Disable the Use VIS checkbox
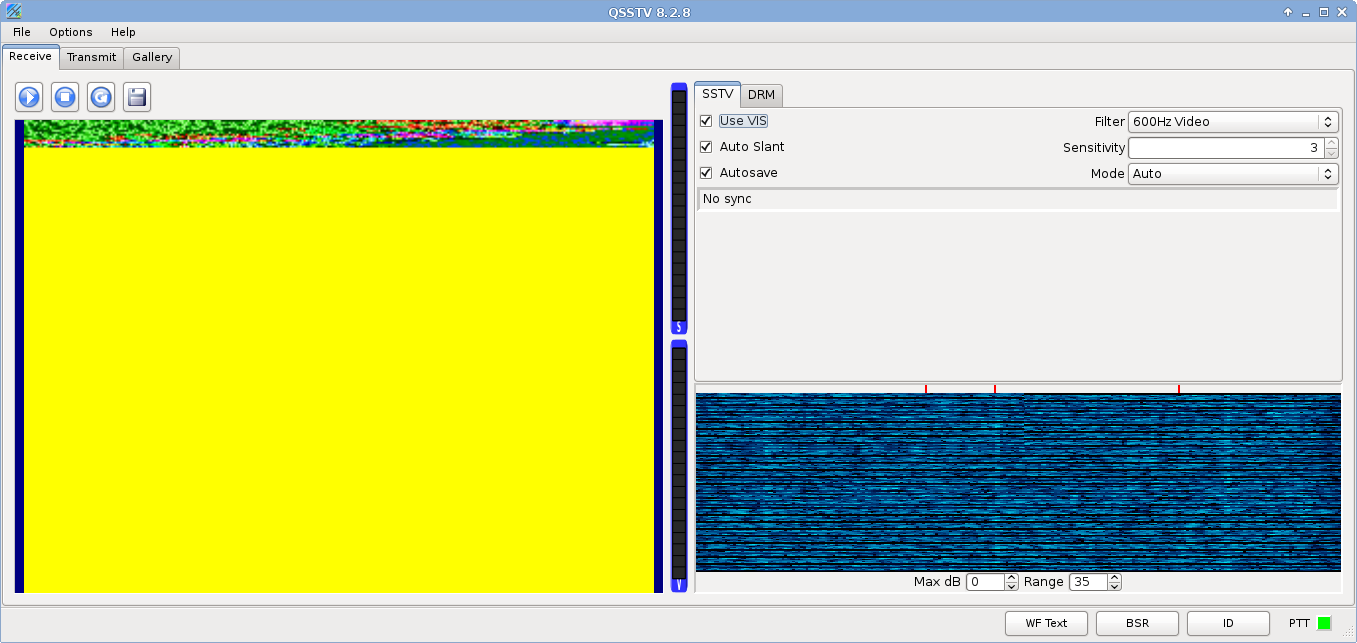Viewport: 1357px width, 643px height. coord(706,121)
